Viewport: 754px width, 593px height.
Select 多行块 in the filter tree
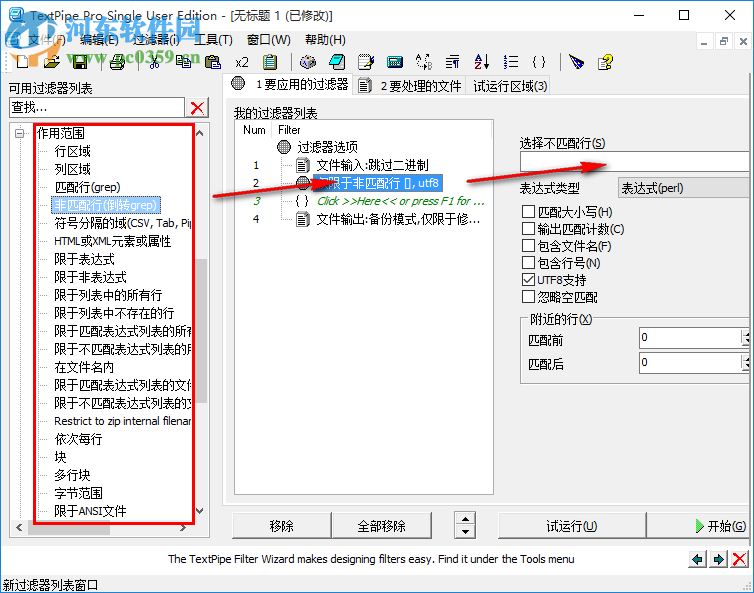pos(72,475)
